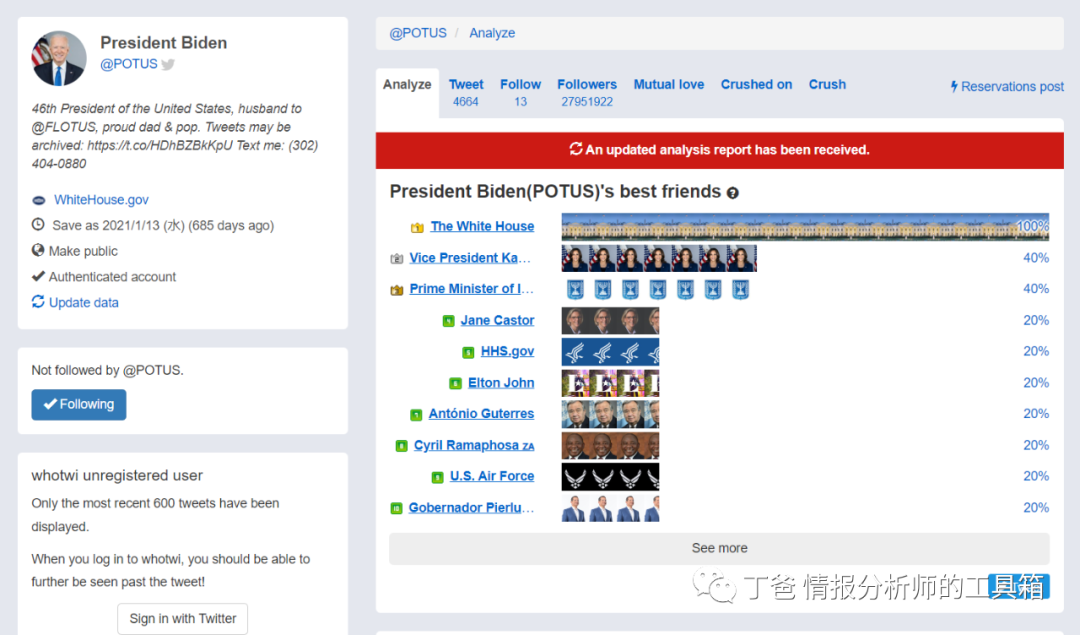The image size is (1080, 635).
Task: Click @POTUS in the breadcrumb
Action: [x=417, y=33]
